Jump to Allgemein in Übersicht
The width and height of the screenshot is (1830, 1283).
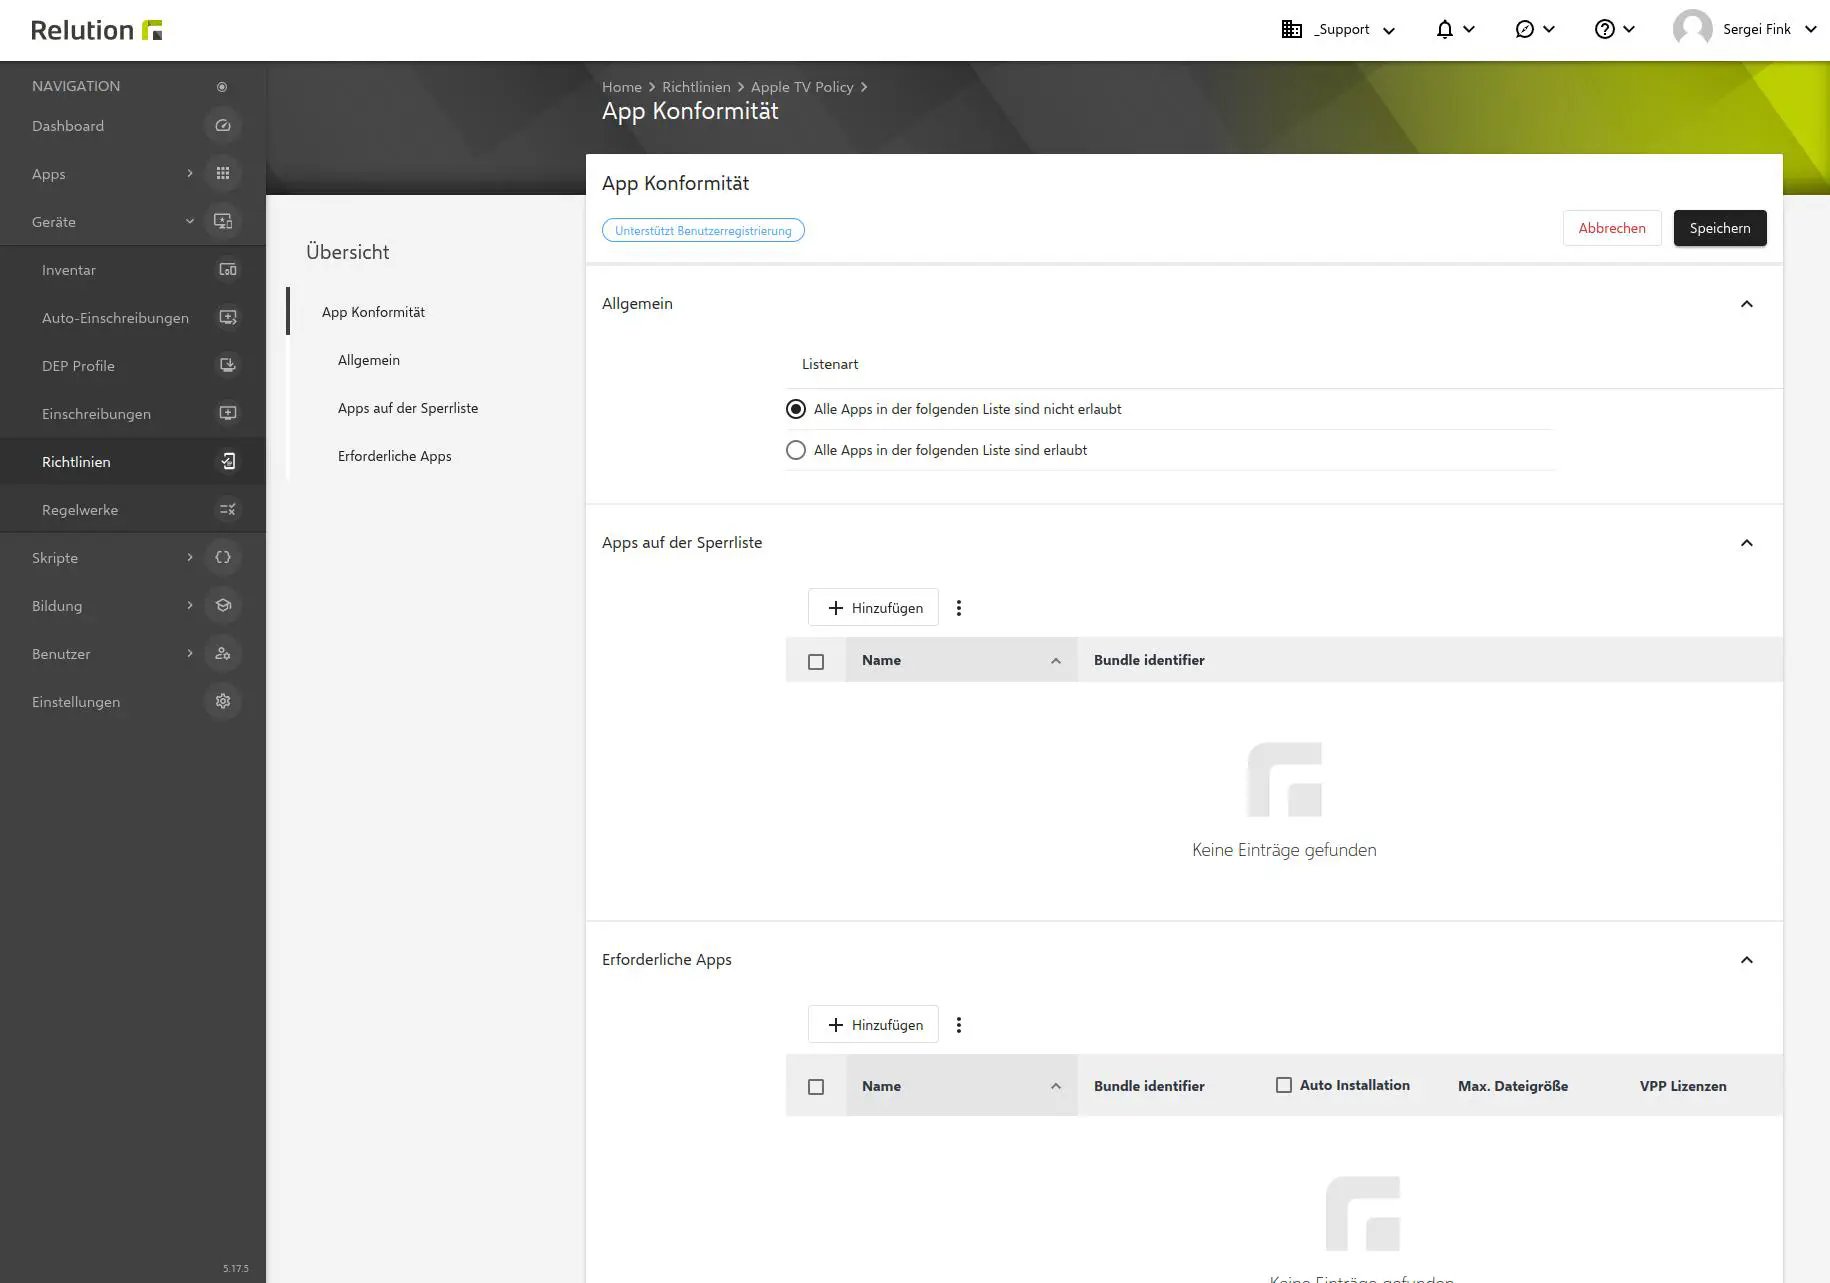pos(369,360)
